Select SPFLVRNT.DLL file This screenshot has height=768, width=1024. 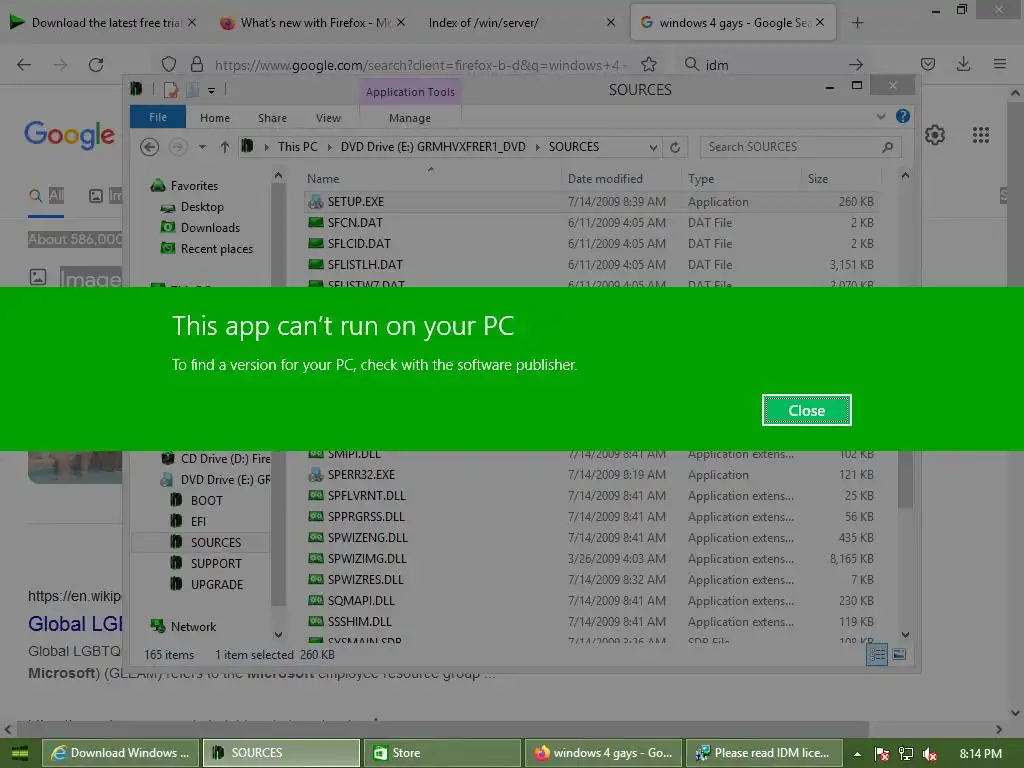point(590,496)
